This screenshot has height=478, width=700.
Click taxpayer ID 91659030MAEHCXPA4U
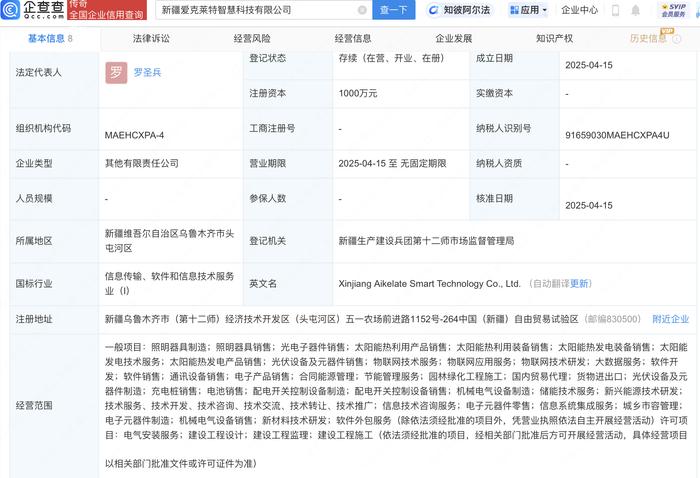(x=617, y=135)
